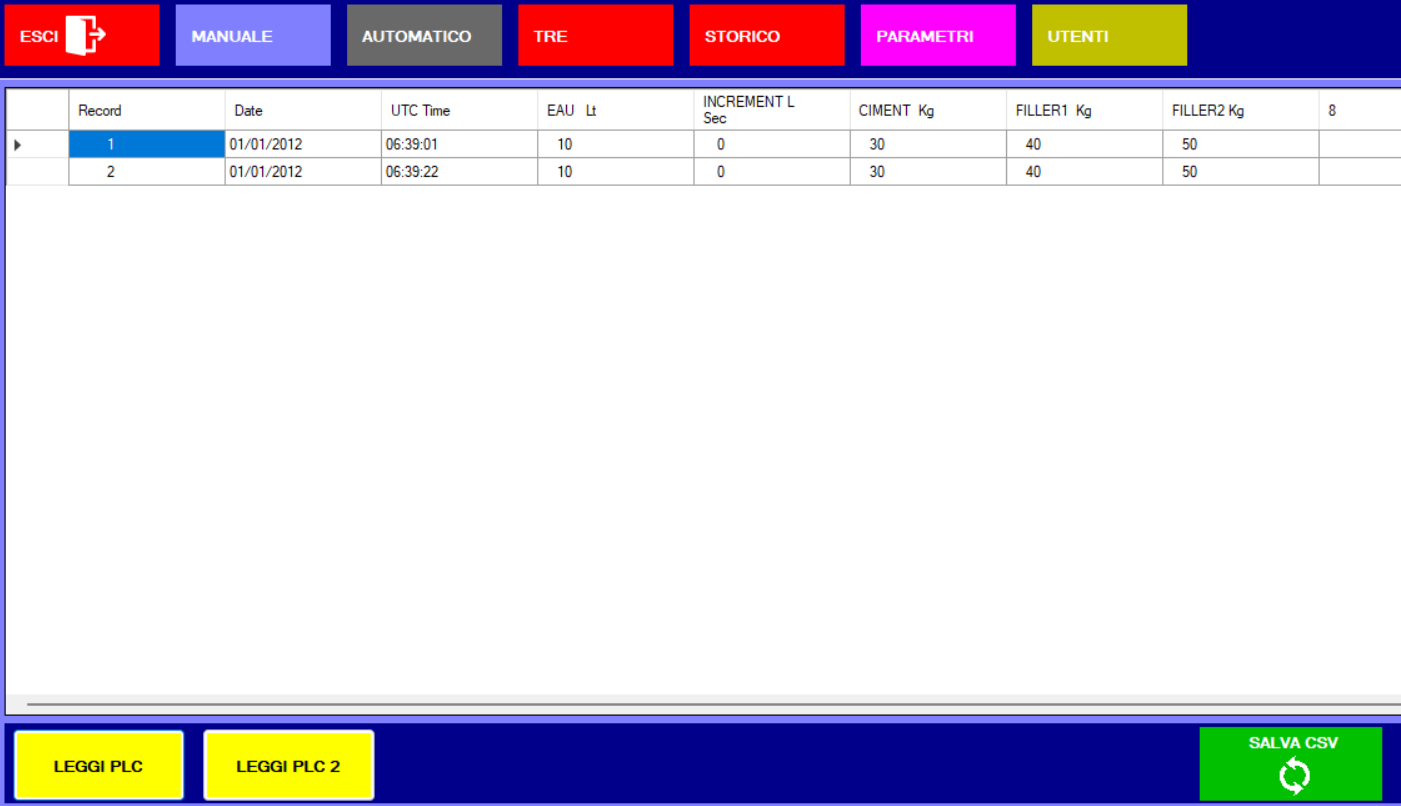
Task: Select the FILLER1 value 40 in record 1
Action: (1084, 144)
